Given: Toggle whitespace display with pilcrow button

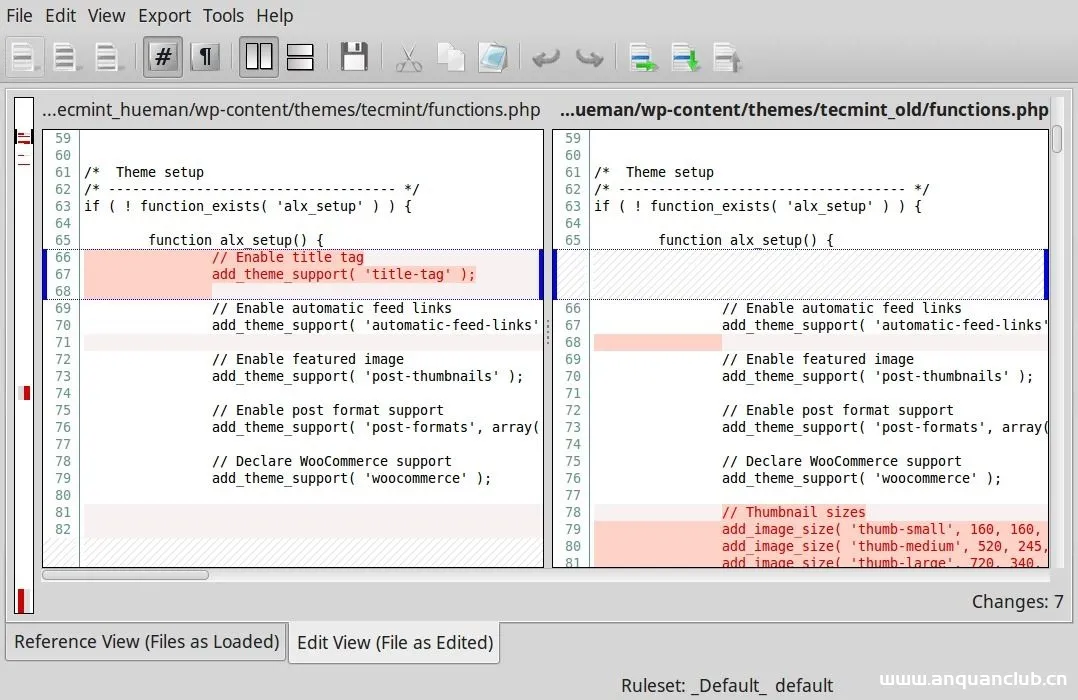Looking at the screenshot, I should (x=205, y=56).
